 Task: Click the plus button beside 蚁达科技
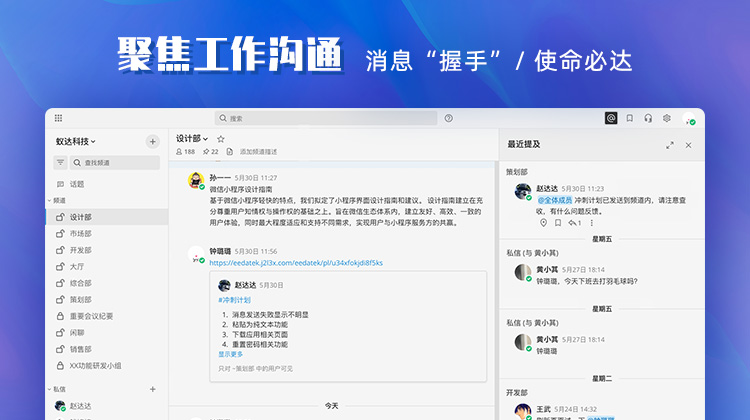click(152, 142)
